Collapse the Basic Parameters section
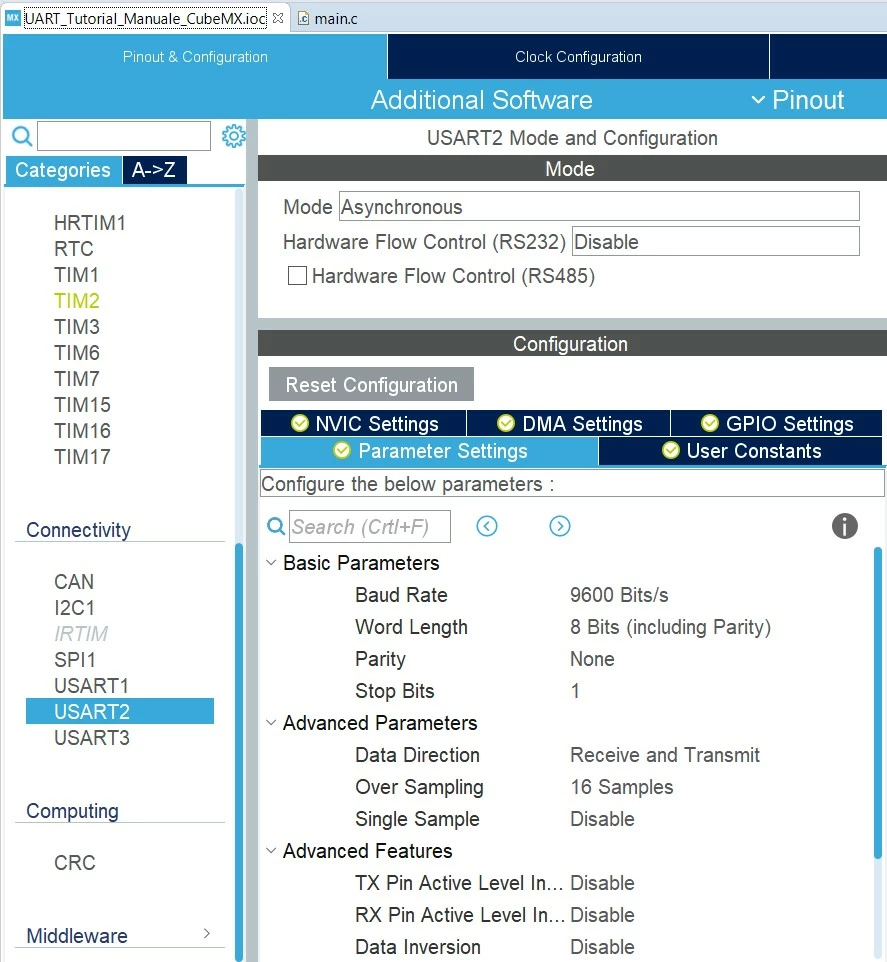Screen dimensions: 887x962 coord(271,562)
